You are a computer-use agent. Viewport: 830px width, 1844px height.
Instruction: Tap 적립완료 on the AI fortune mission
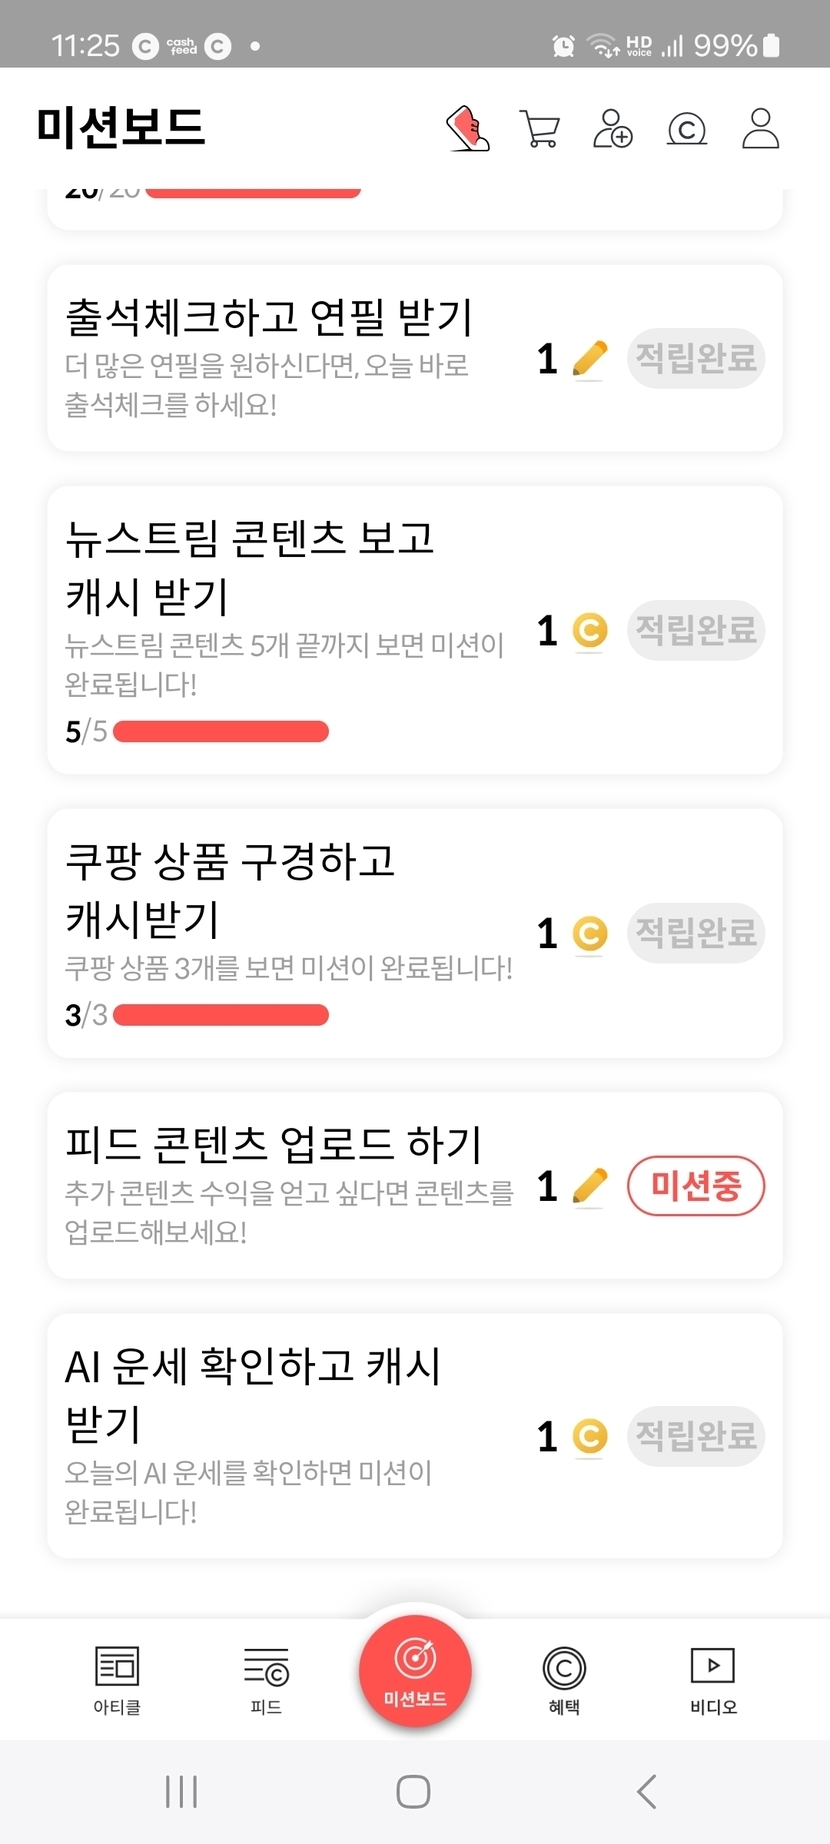(696, 1436)
